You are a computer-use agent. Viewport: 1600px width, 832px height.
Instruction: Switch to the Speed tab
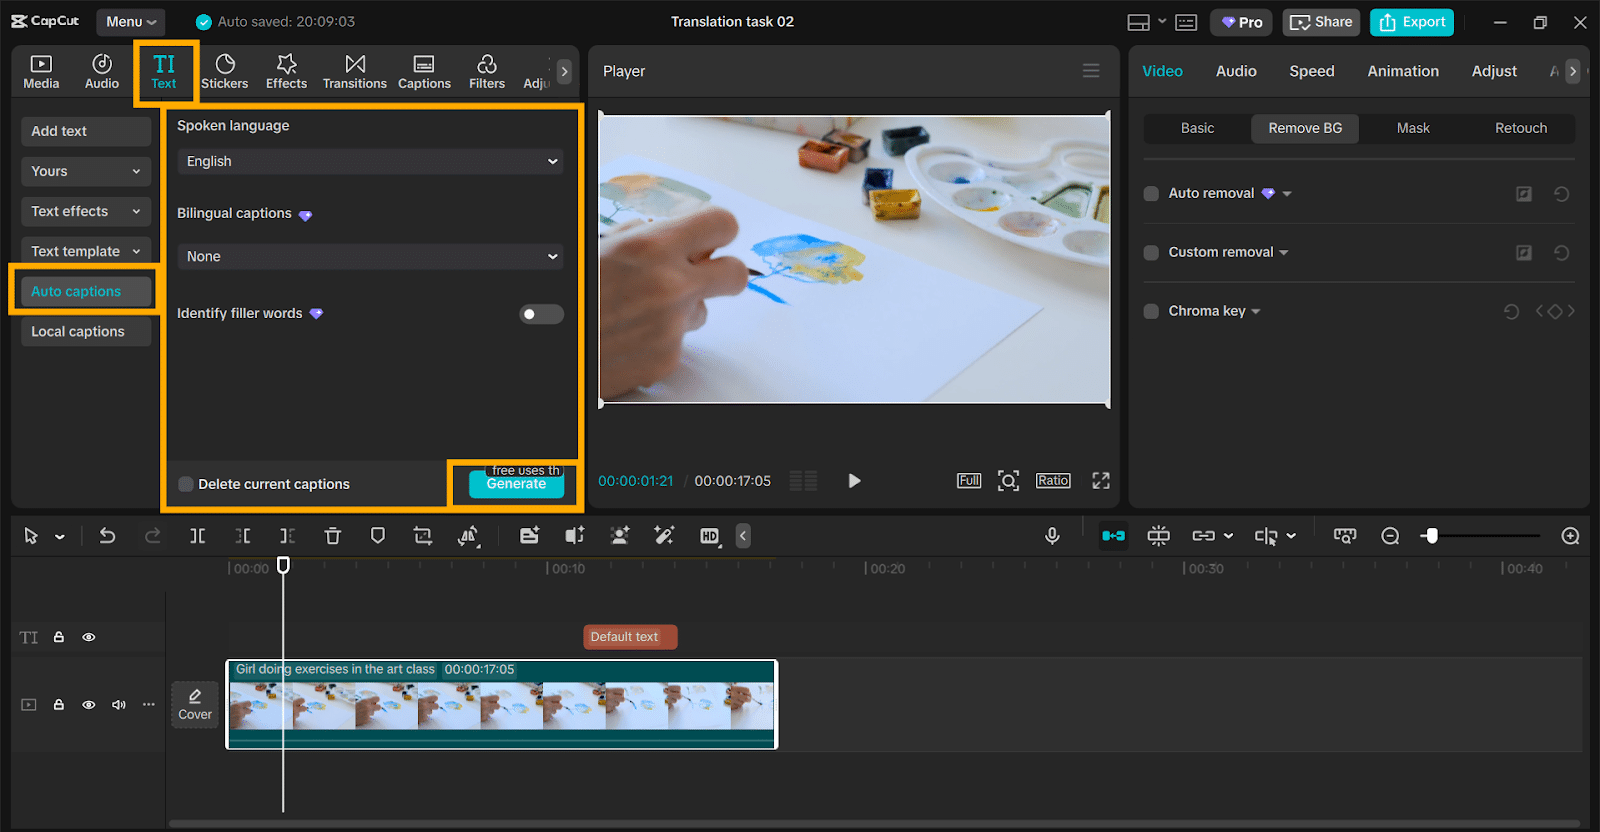click(x=1312, y=71)
